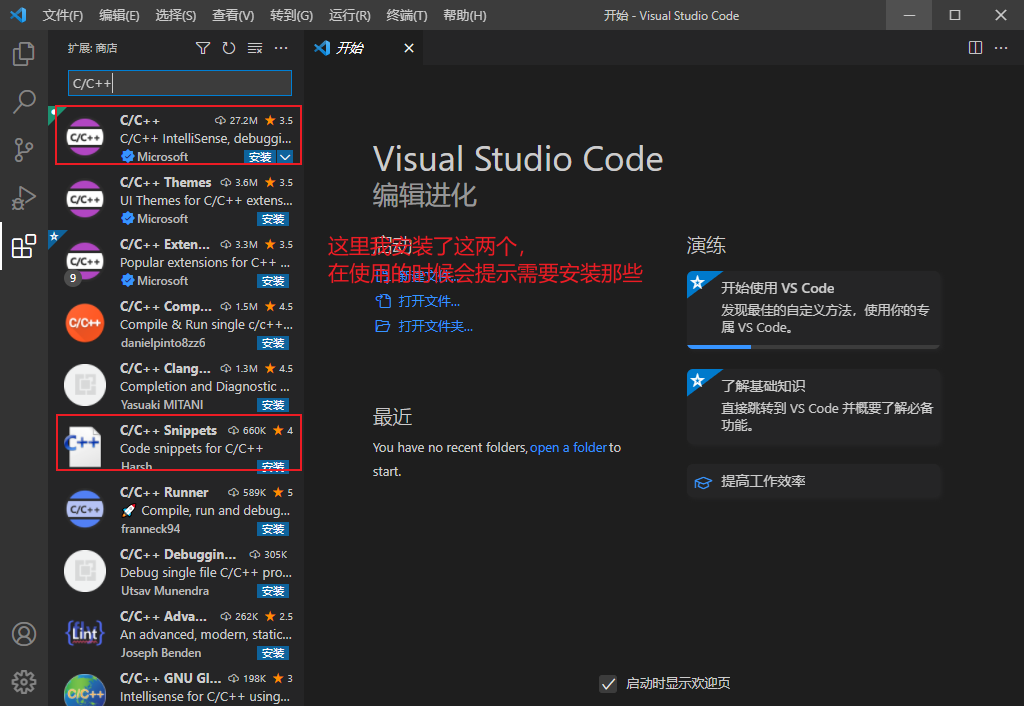
Task: Open editor more actions menu
Action: pyautogui.click(x=1000, y=48)
